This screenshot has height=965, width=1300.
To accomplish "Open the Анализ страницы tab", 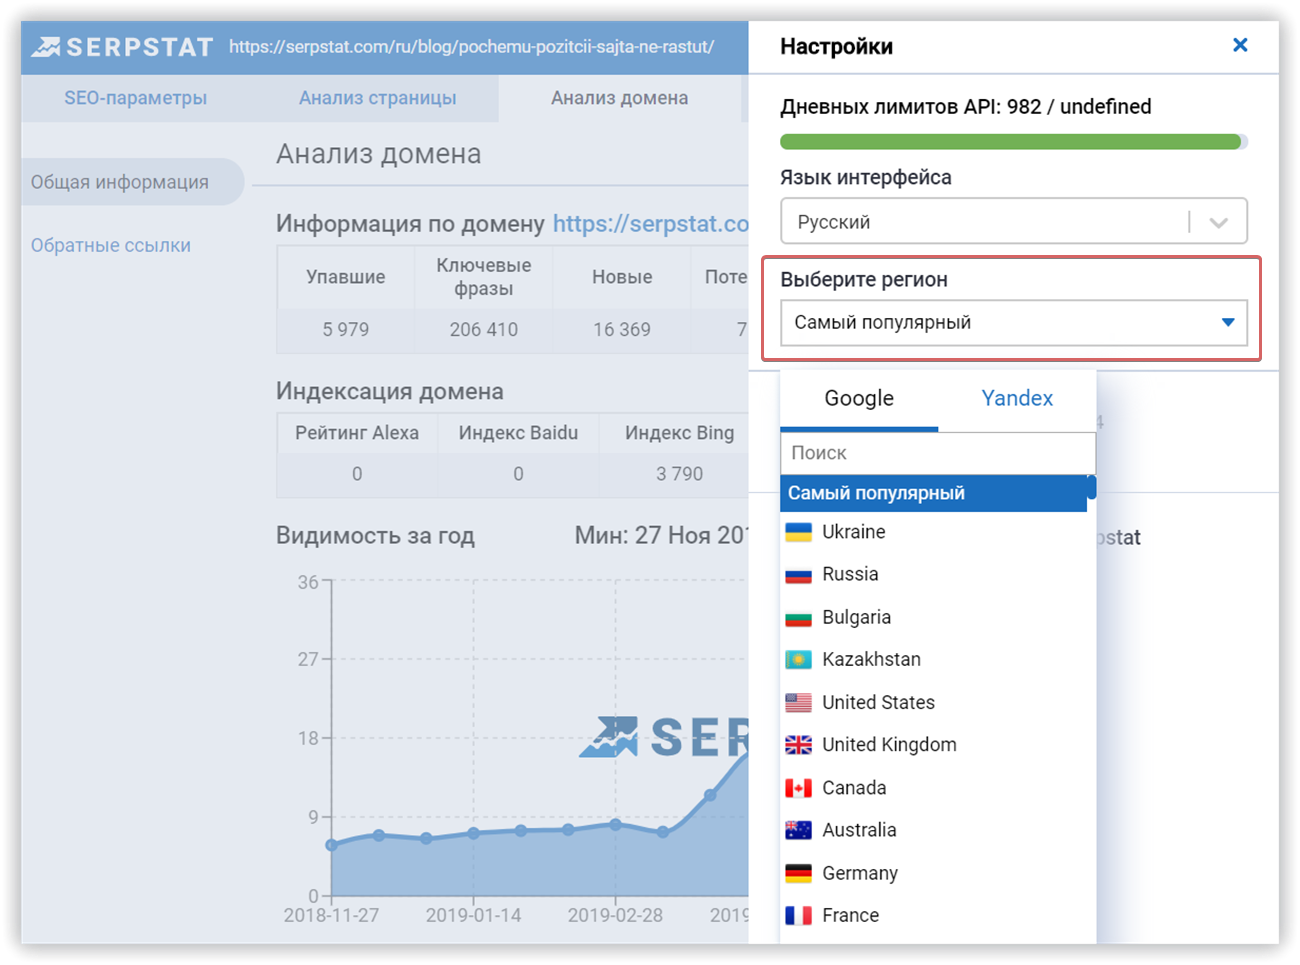I will pyautogui.click(x=378, y=98).
